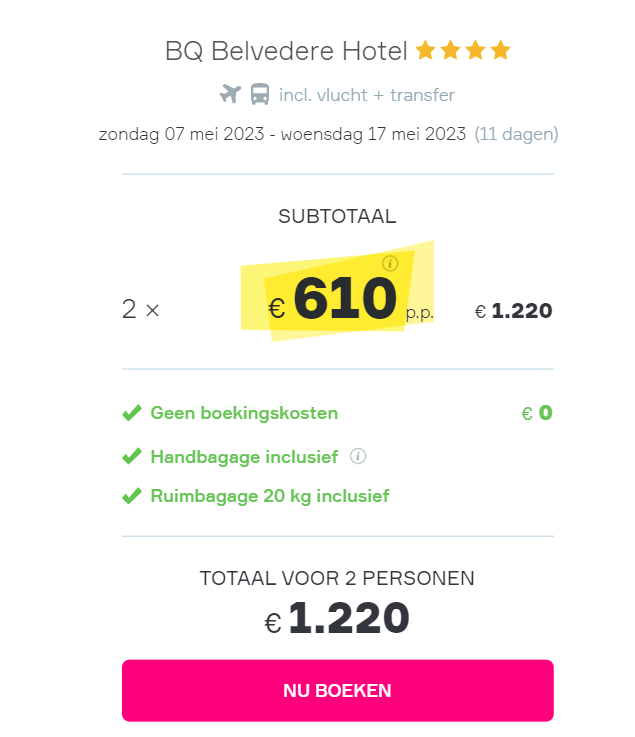
Task: Click the Ruimbagage 20 kg inclusief text
Action: (270, 496)
